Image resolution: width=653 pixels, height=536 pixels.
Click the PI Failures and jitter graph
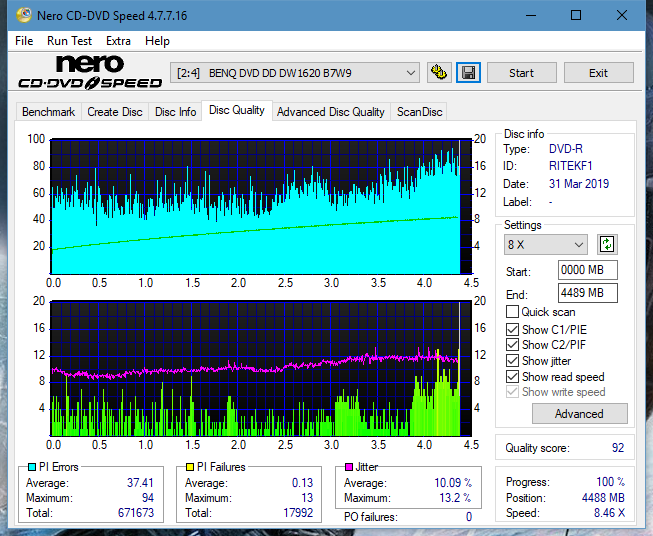[x=261, y=369]
